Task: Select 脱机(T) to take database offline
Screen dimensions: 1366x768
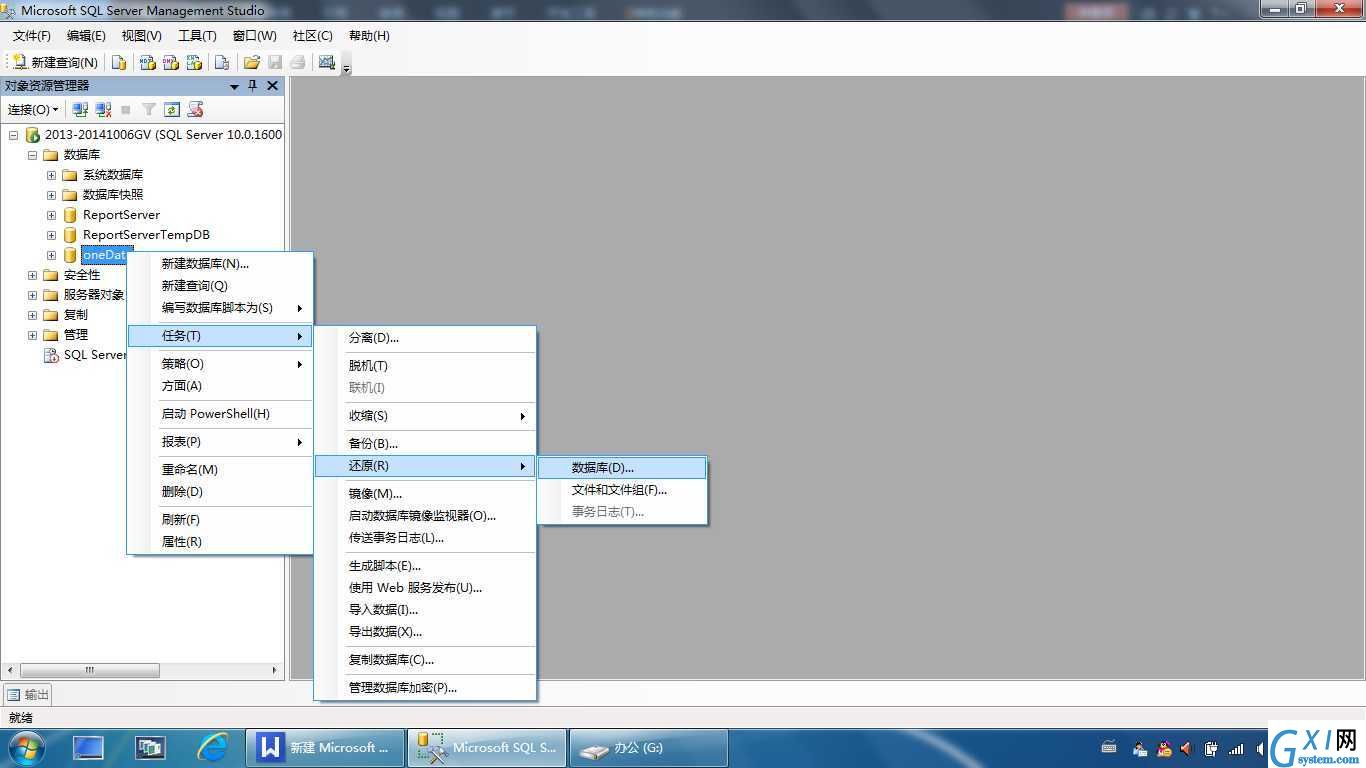Action: point(426,366)
